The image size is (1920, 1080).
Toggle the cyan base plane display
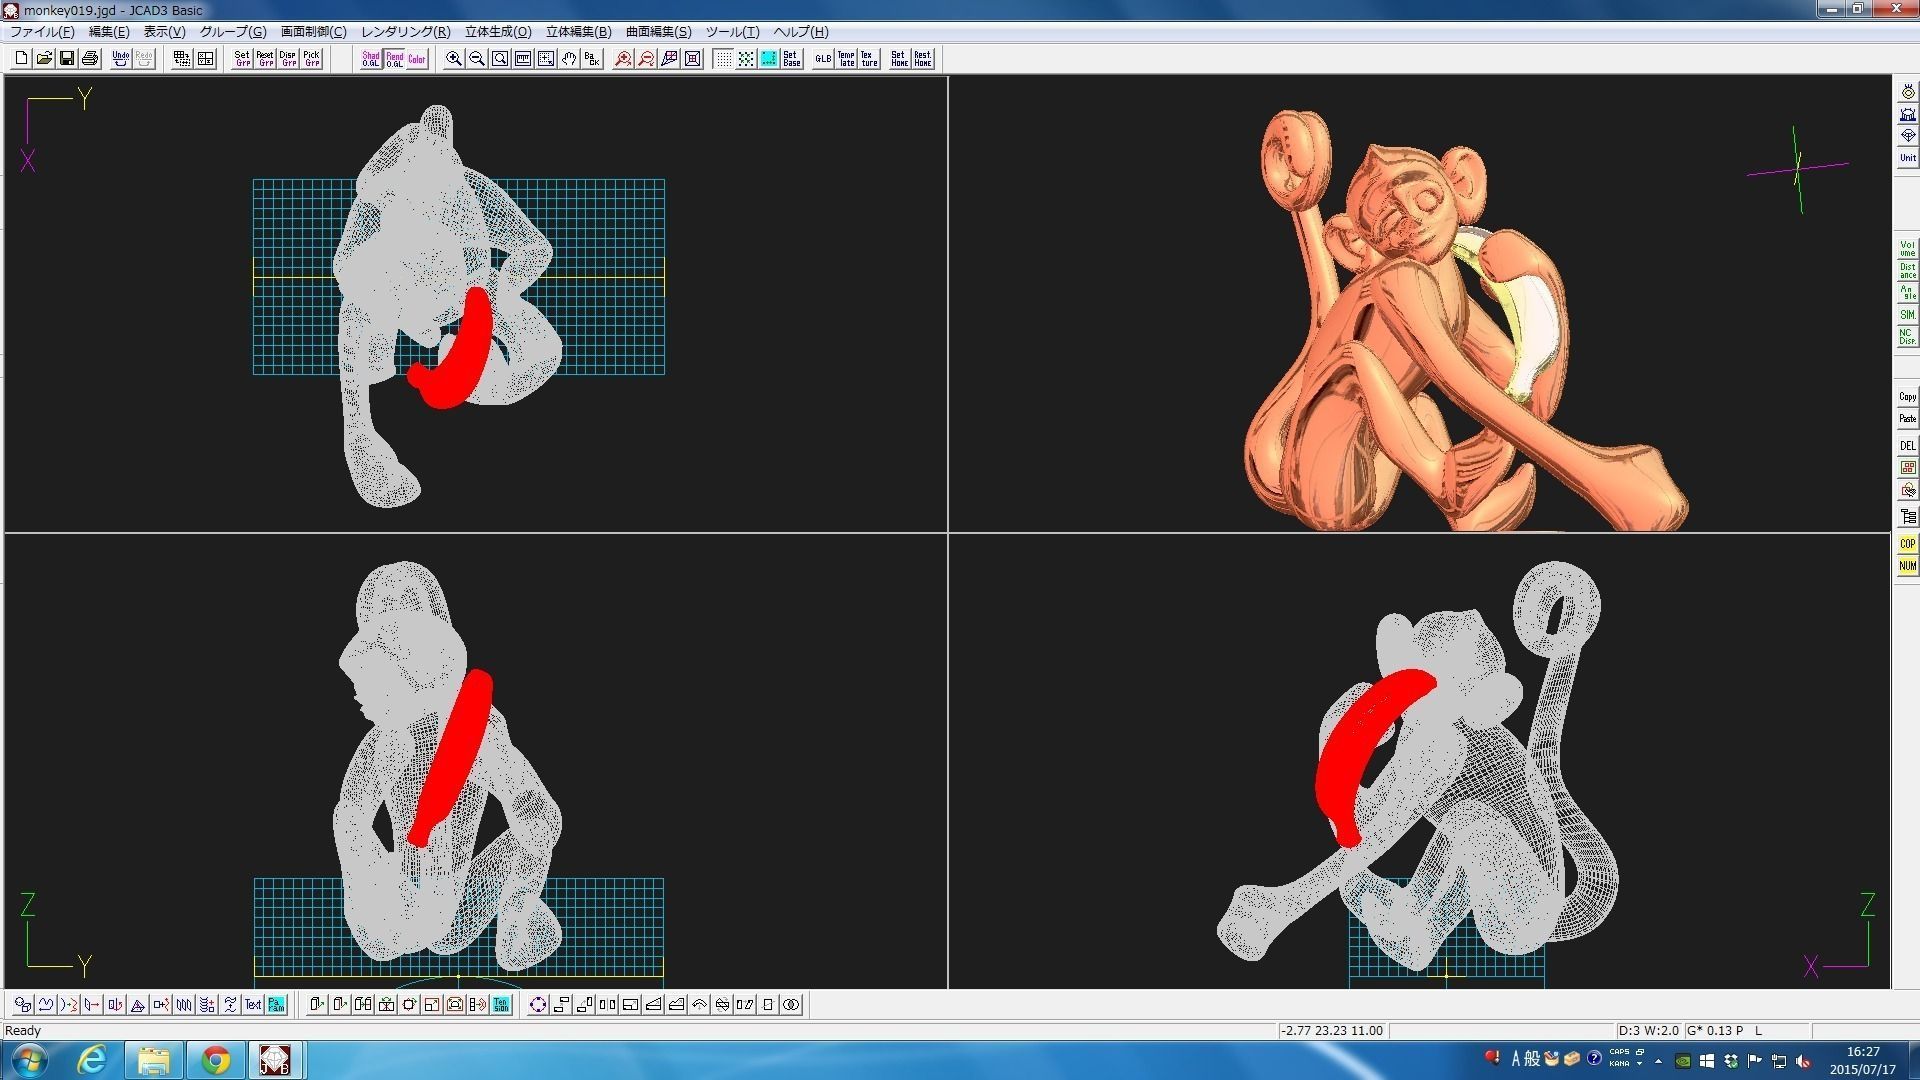tap(769, 59)
